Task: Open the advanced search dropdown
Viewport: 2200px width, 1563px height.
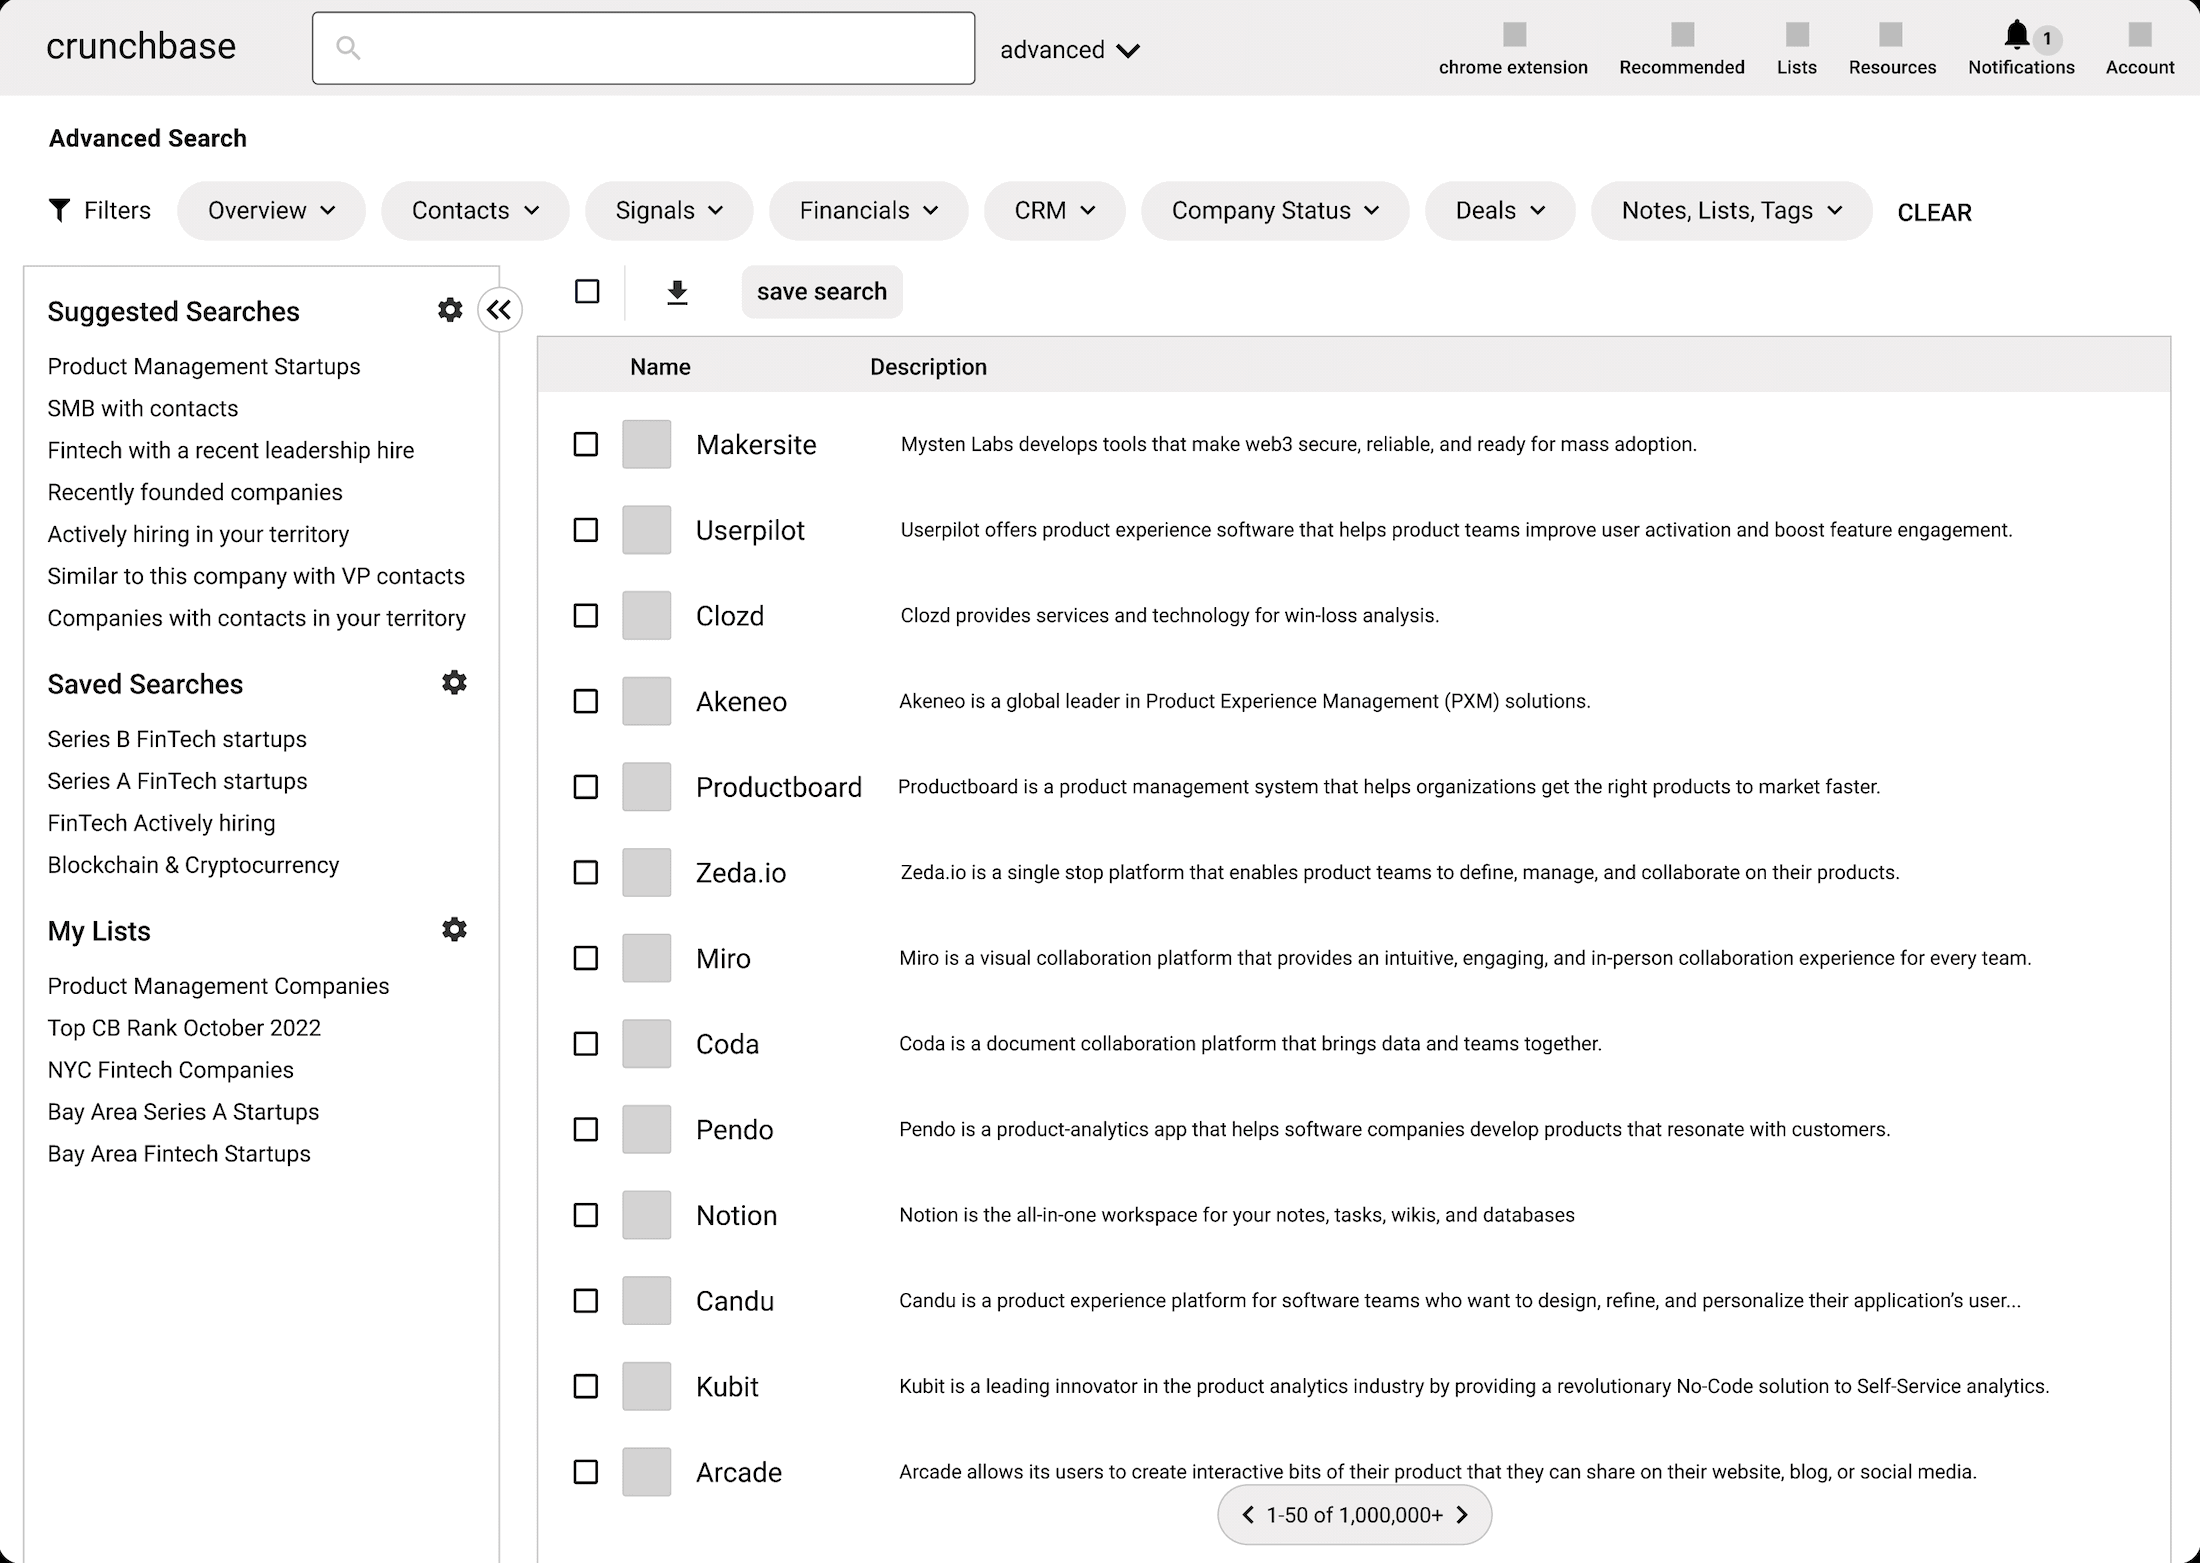Action: click(1070, 50)
